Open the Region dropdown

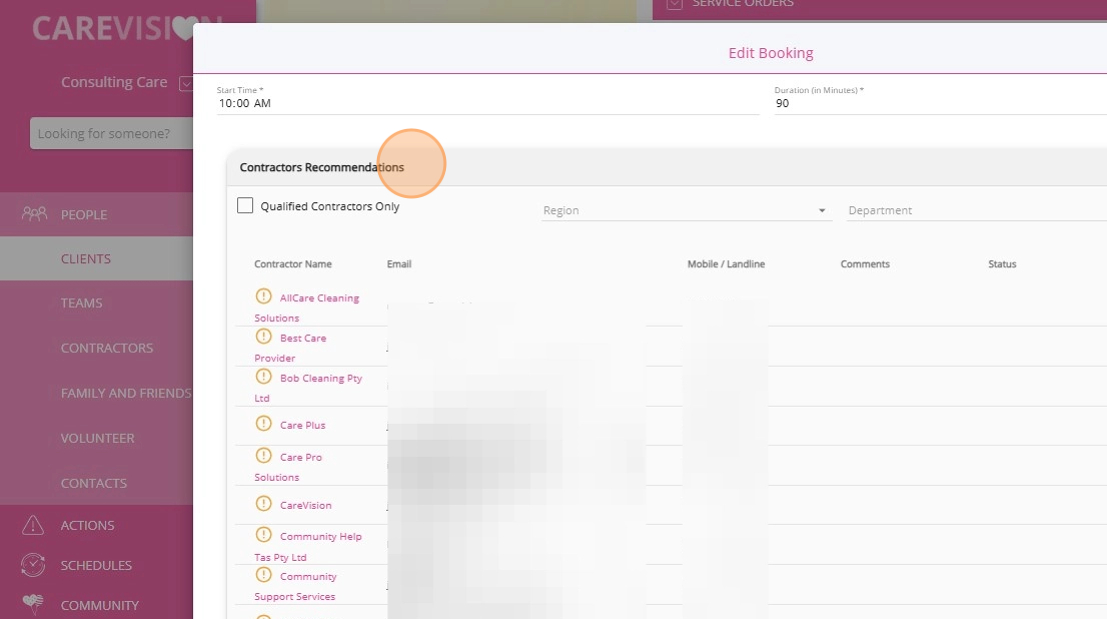coord(685,211)
